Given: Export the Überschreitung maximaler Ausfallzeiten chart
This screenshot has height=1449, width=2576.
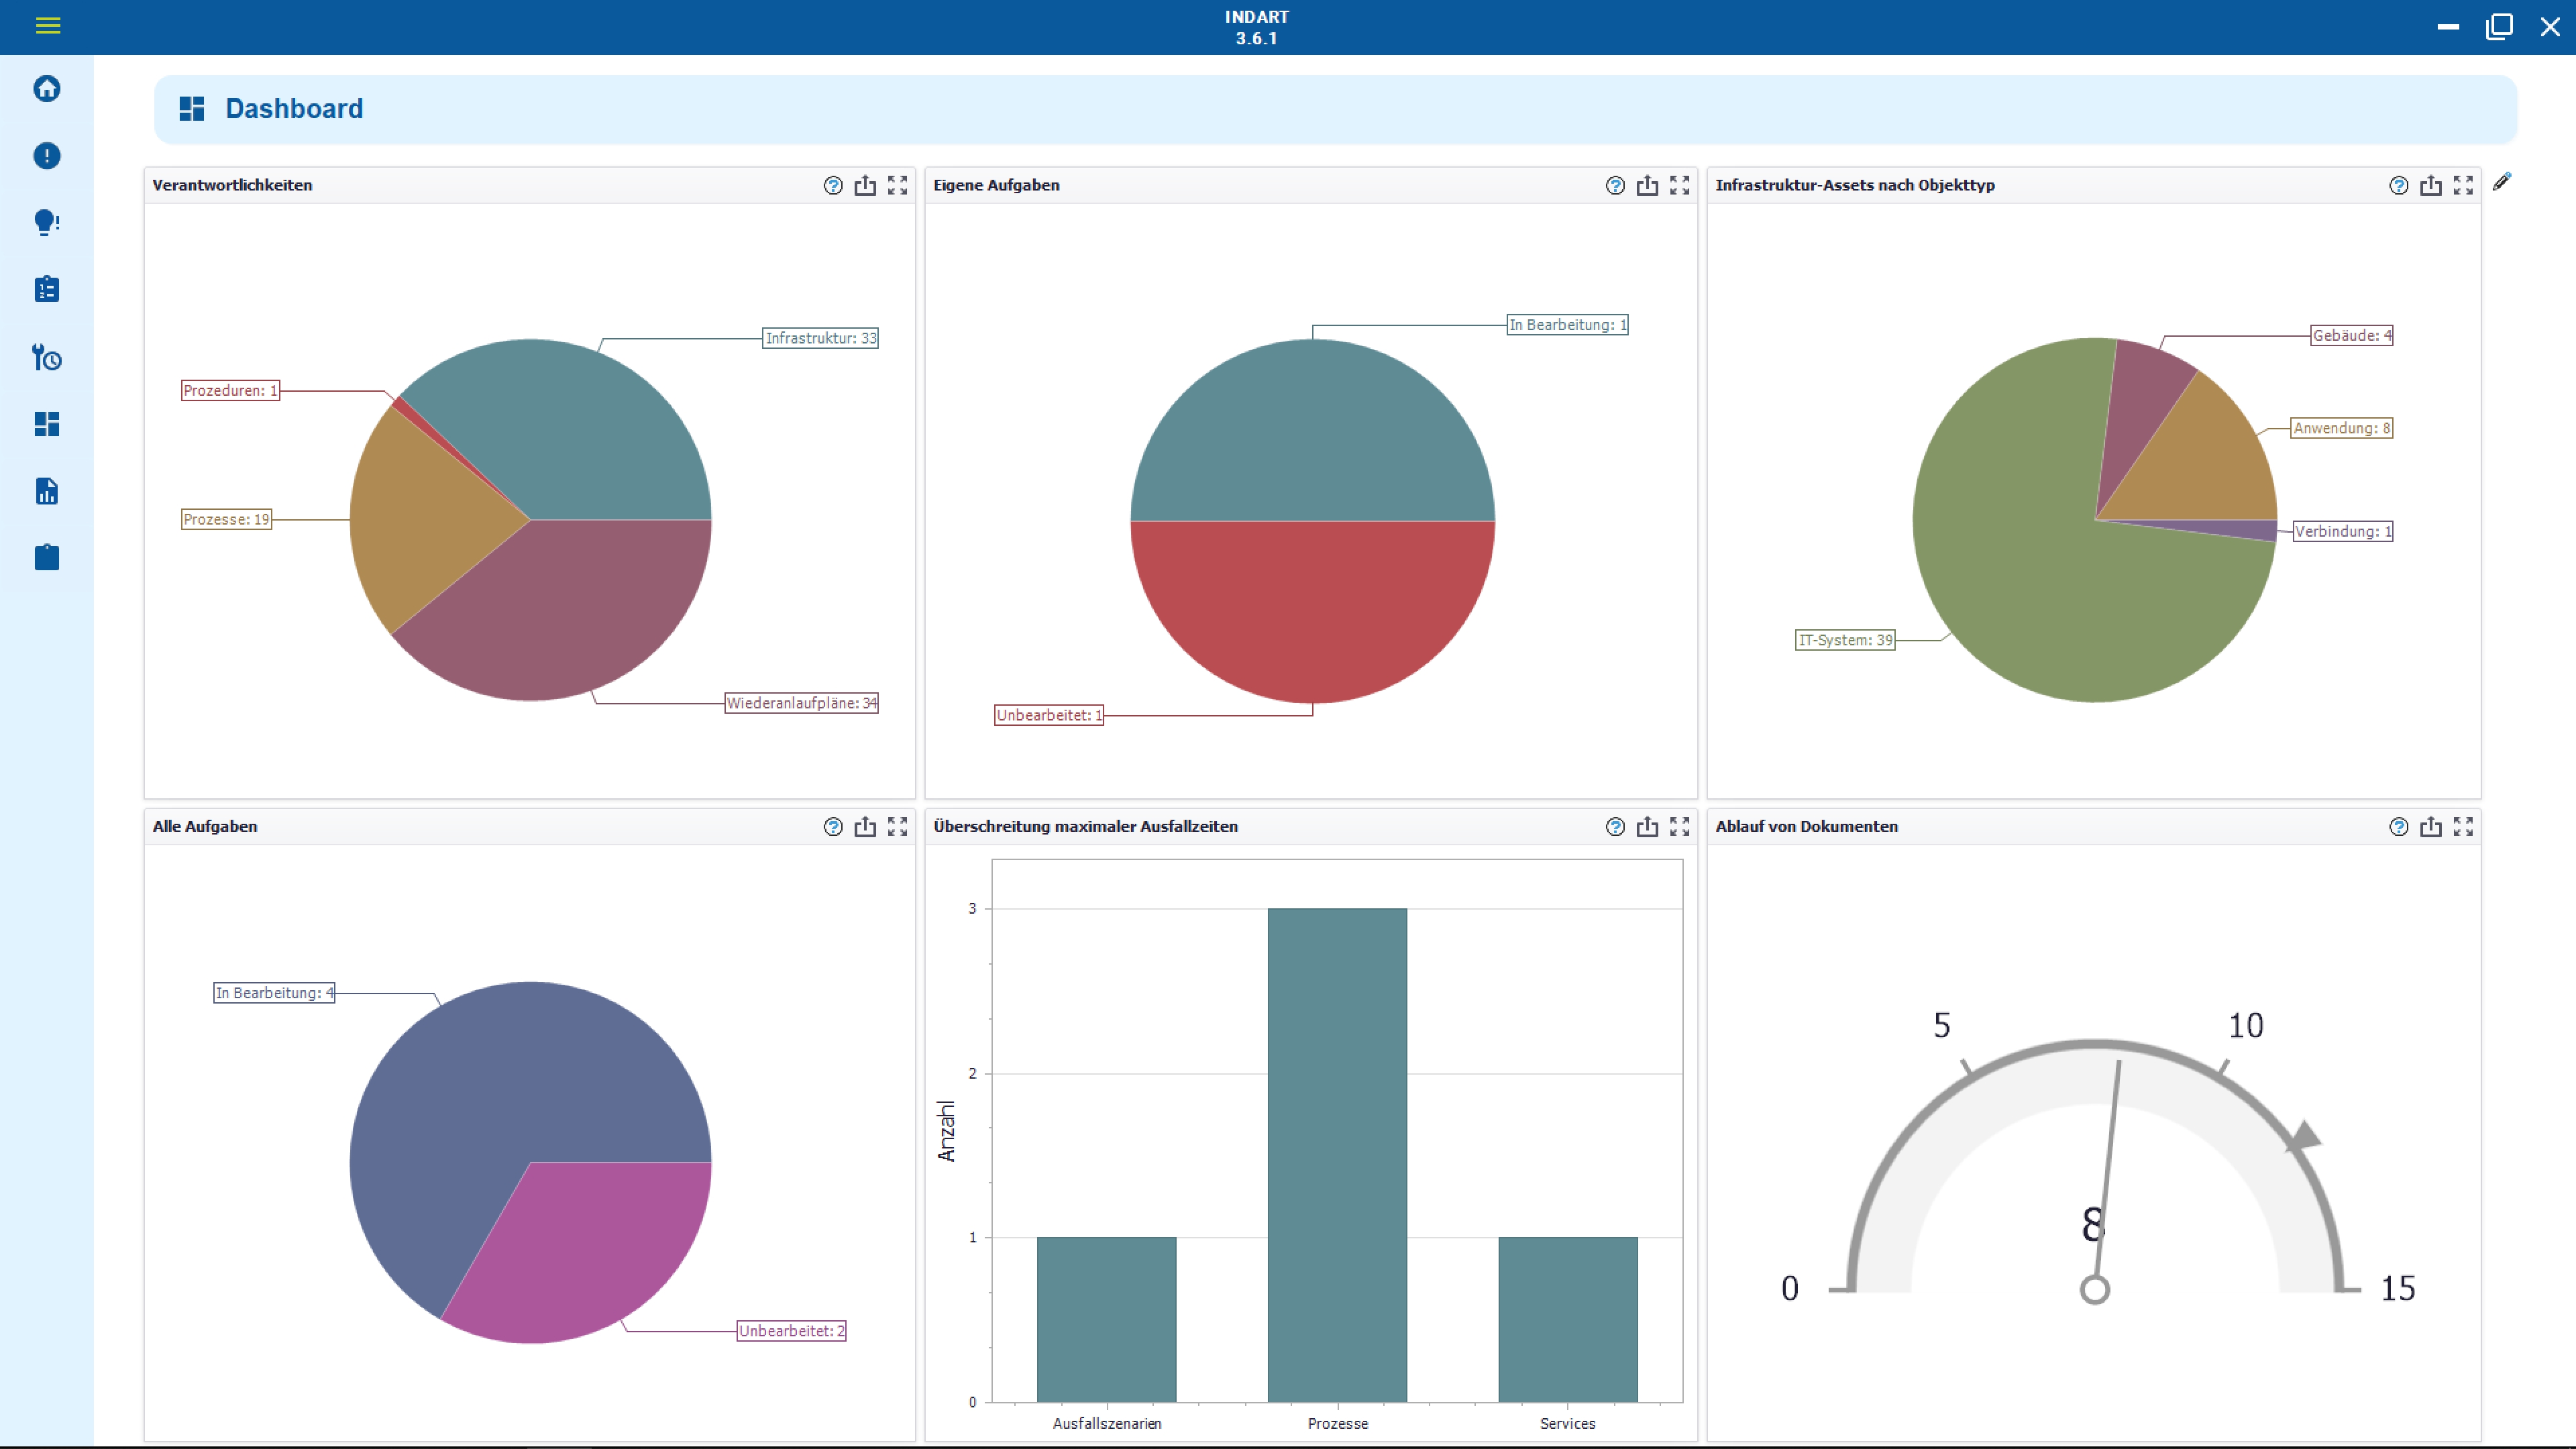Looking at the screenshot, I should click(x=1647, y=827).
